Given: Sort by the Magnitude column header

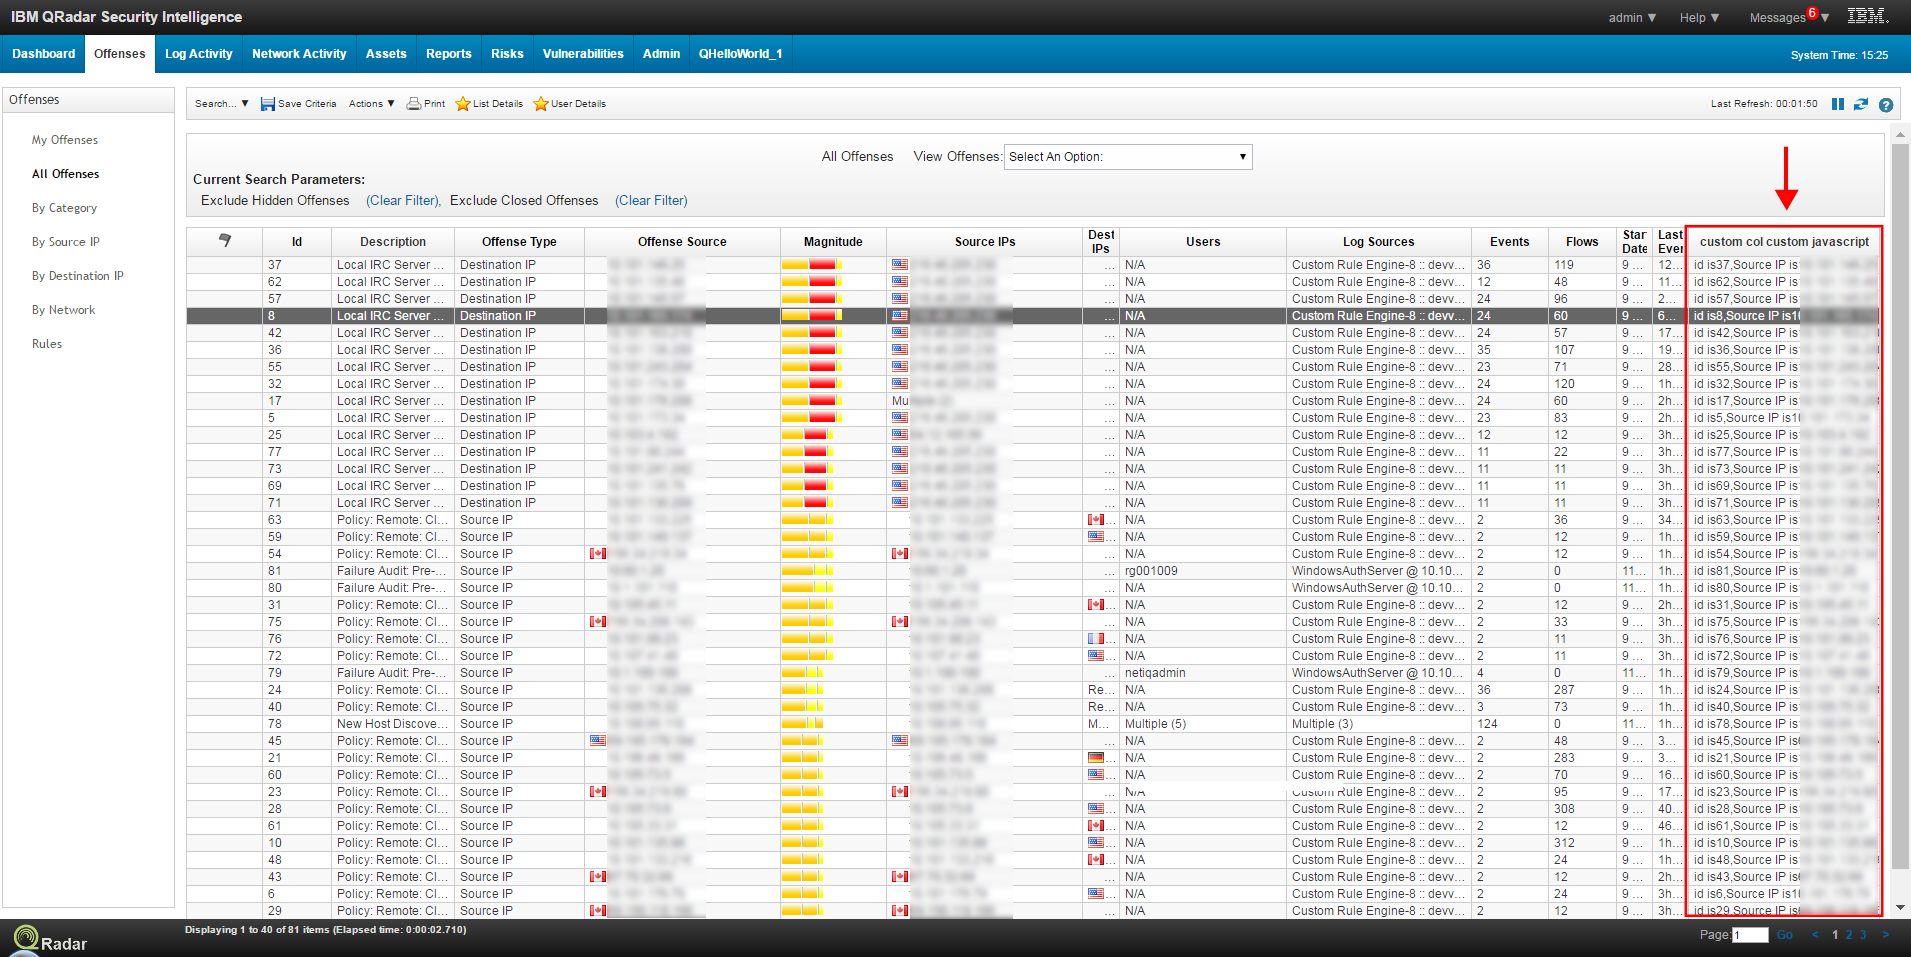Looking at the screenshot, I should click(x=833, y=242).
